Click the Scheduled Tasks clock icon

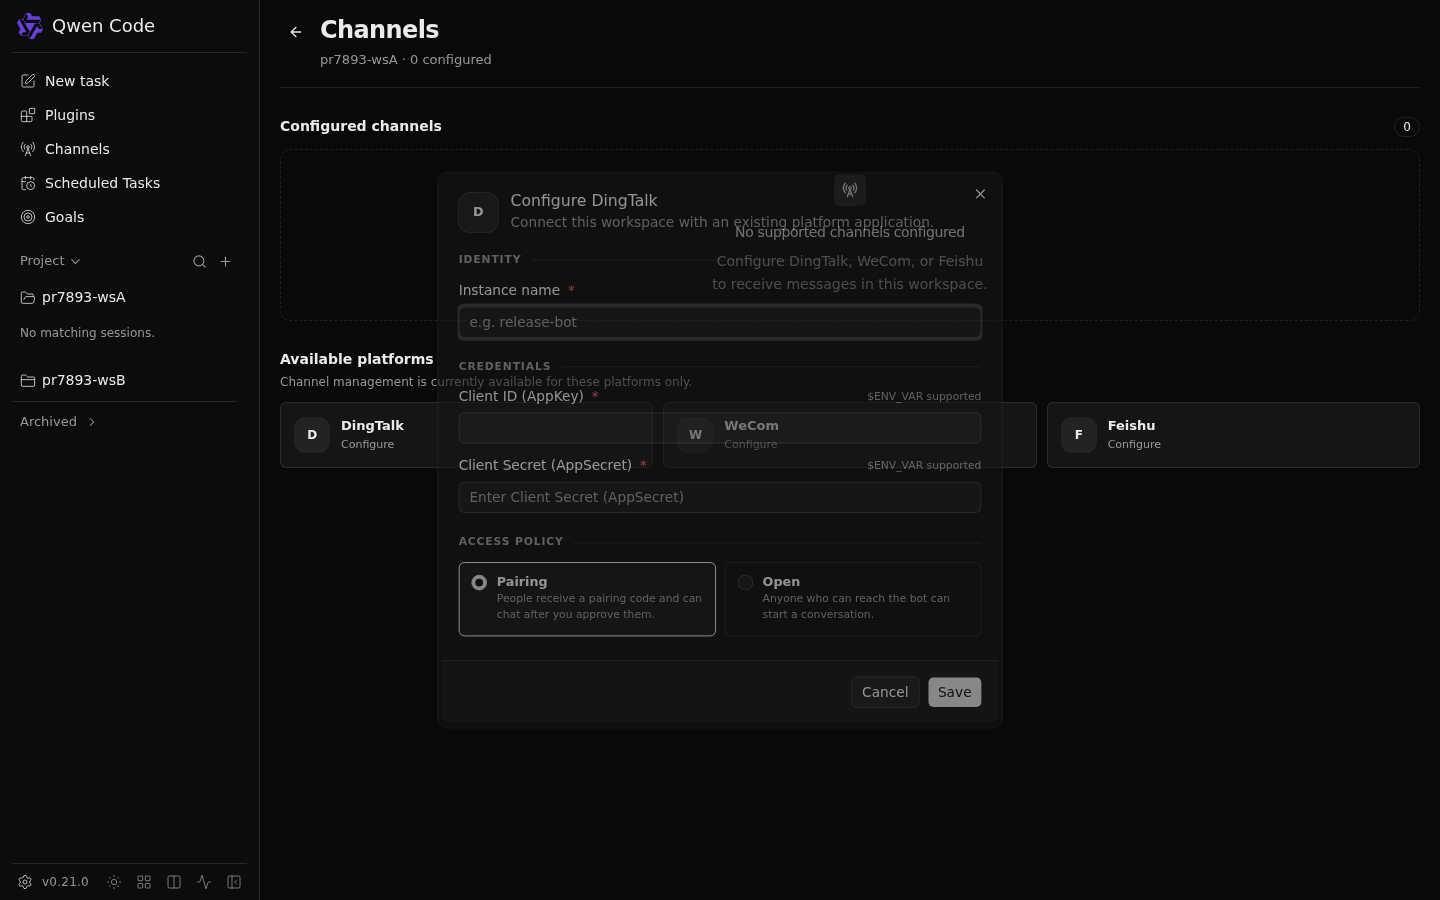pyautogui.click(x=28, y=183)
